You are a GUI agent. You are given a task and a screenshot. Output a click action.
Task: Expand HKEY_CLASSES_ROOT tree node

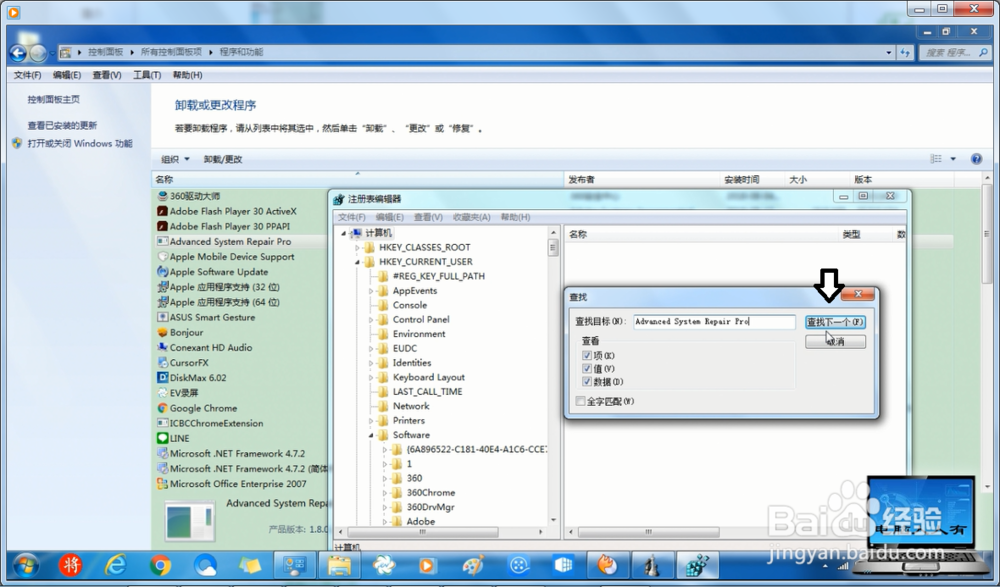click(358, 248)
